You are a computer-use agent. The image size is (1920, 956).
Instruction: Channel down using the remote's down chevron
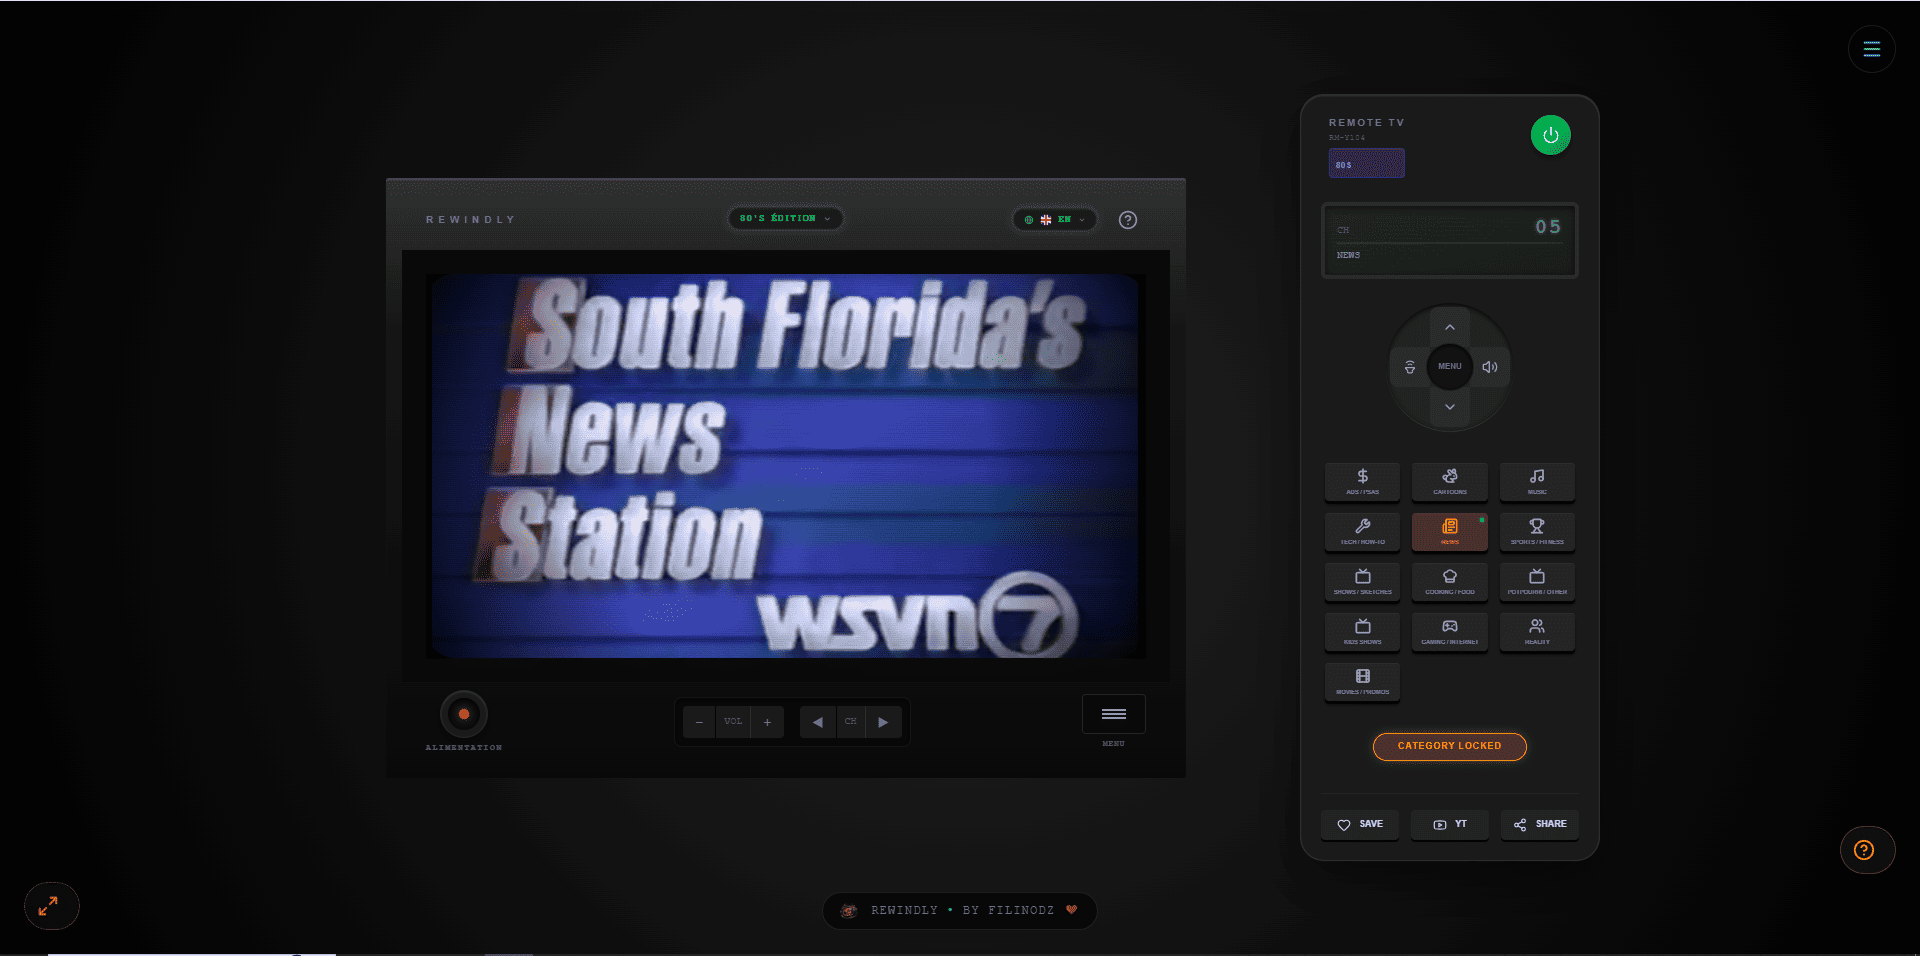point(1450,407)
